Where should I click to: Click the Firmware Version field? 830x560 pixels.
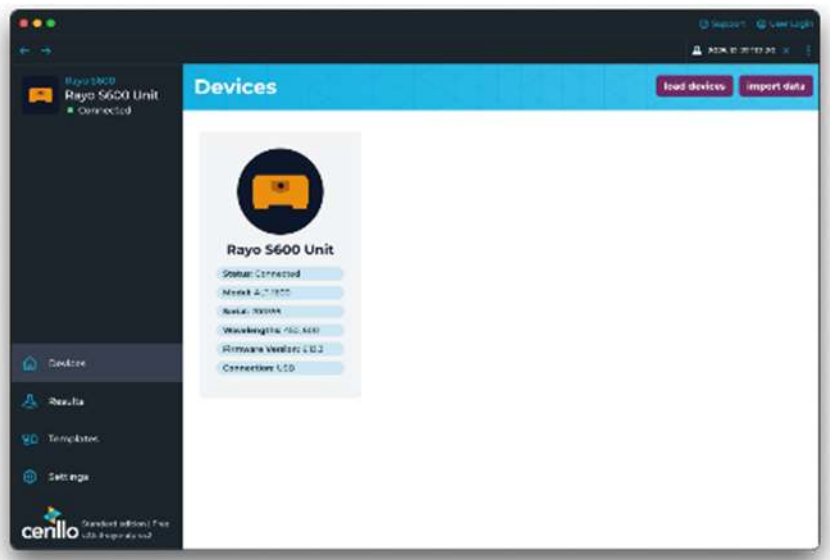[280, 349]
